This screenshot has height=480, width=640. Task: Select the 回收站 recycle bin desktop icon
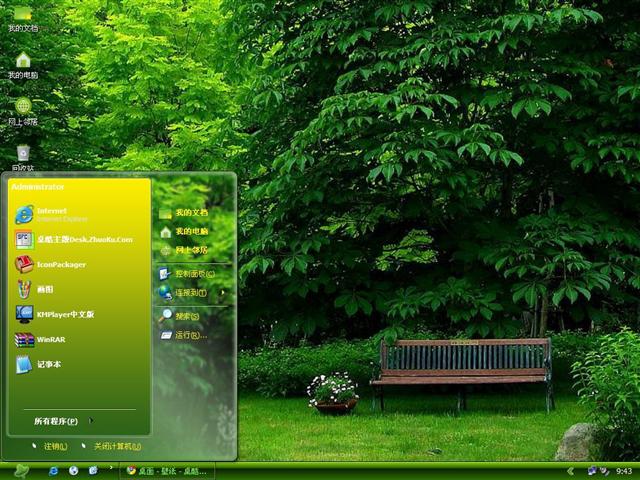pos(23,158)
